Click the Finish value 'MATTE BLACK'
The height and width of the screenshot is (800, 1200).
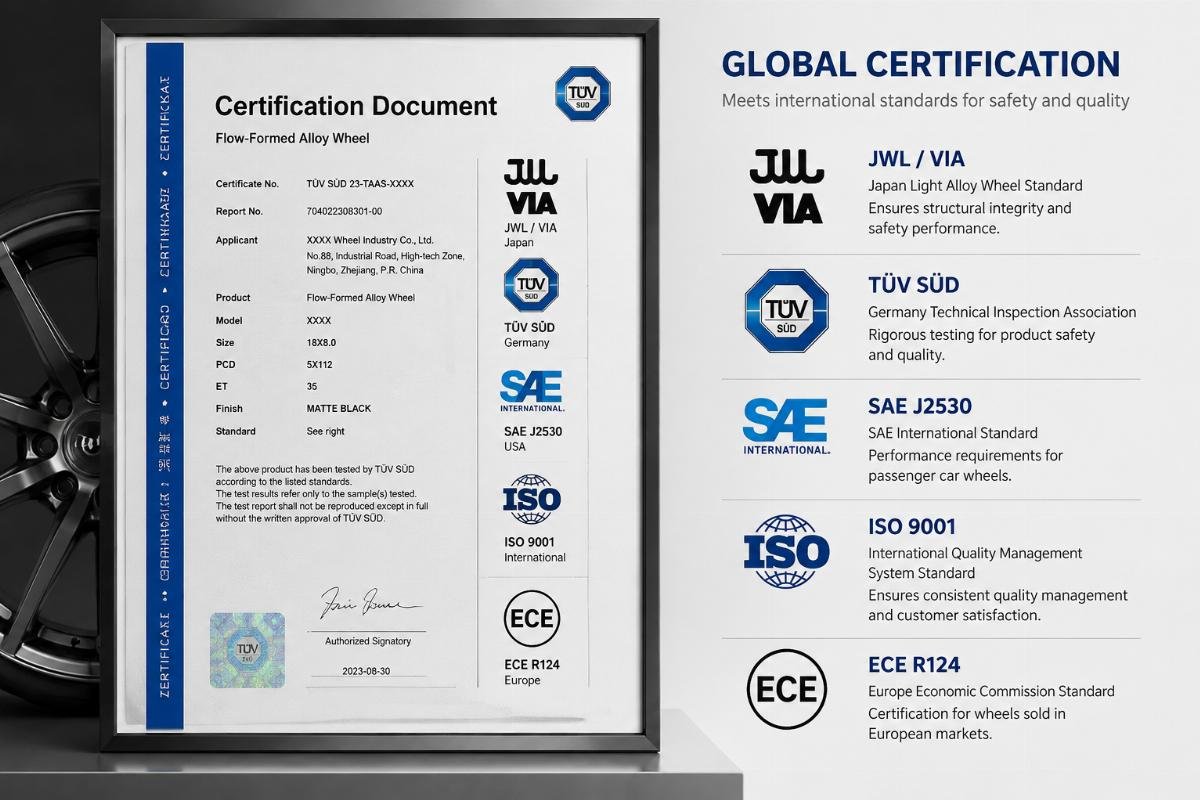(x=337, y=409)
